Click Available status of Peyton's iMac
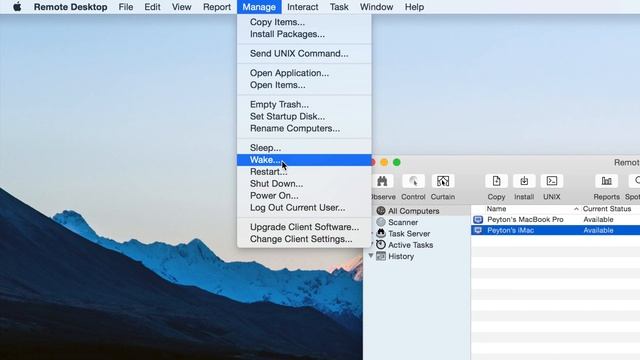The height and width of the screenshot is (360, 640). [x=598, y=231]
